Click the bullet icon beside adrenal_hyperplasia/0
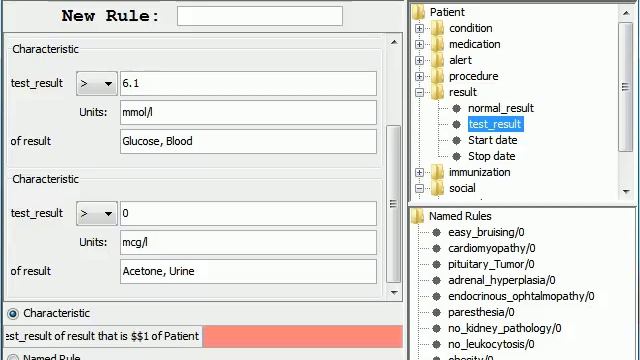This screenshot has height=360, width=640. [437, 280]
